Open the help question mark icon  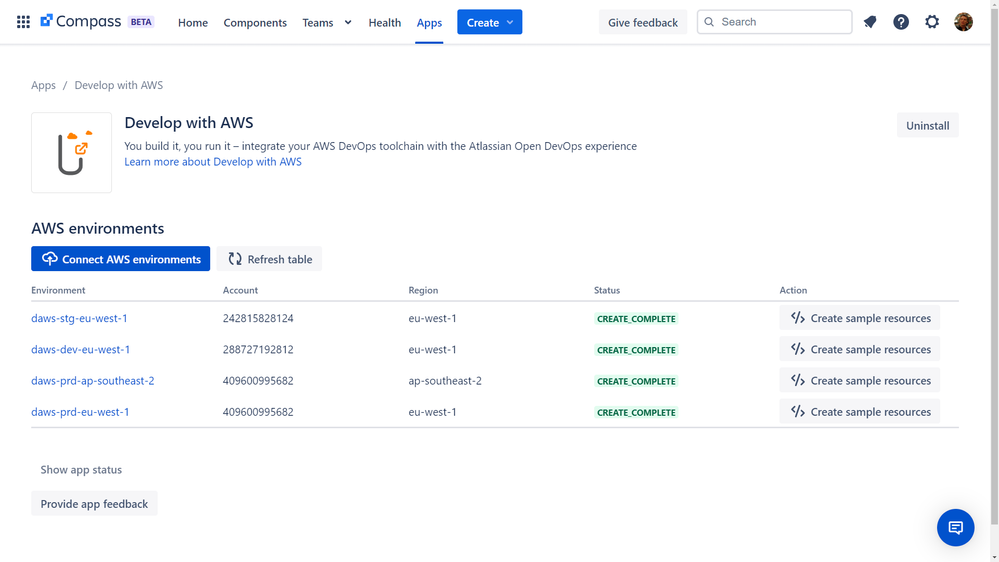point(901,22)
